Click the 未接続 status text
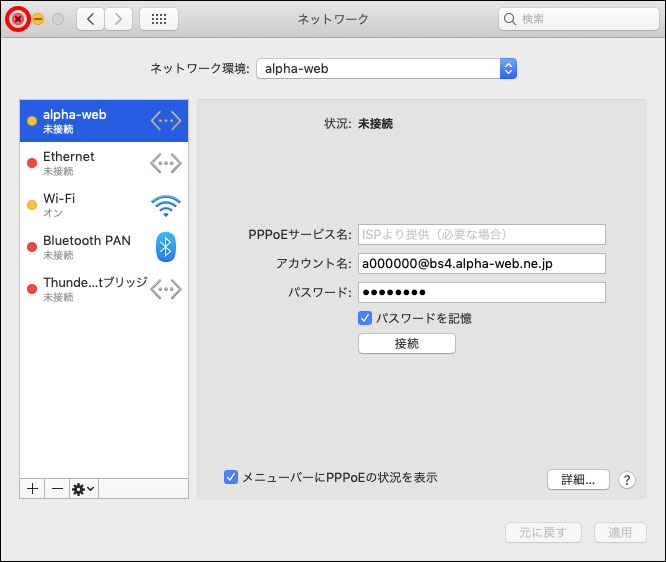Viewport: 666px width, 562px height. coord(375,124)
